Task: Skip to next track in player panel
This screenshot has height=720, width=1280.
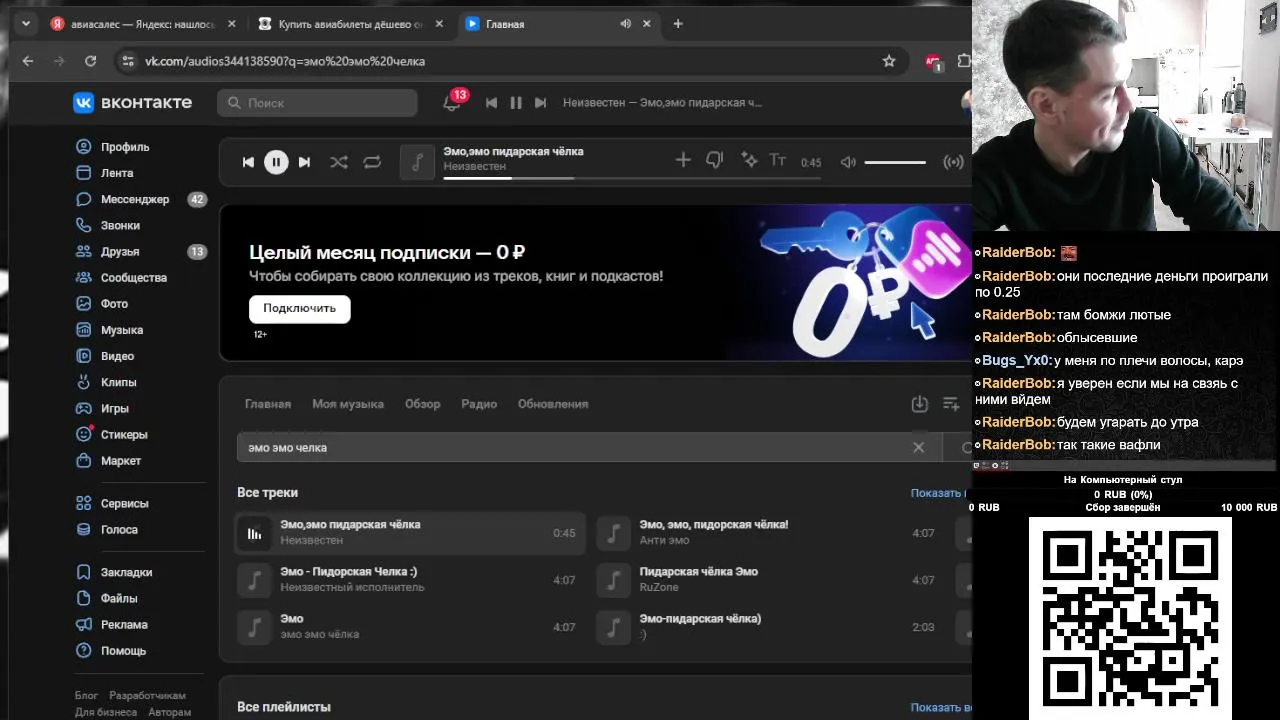Action: pyautogui.click(x=304, y=162)
